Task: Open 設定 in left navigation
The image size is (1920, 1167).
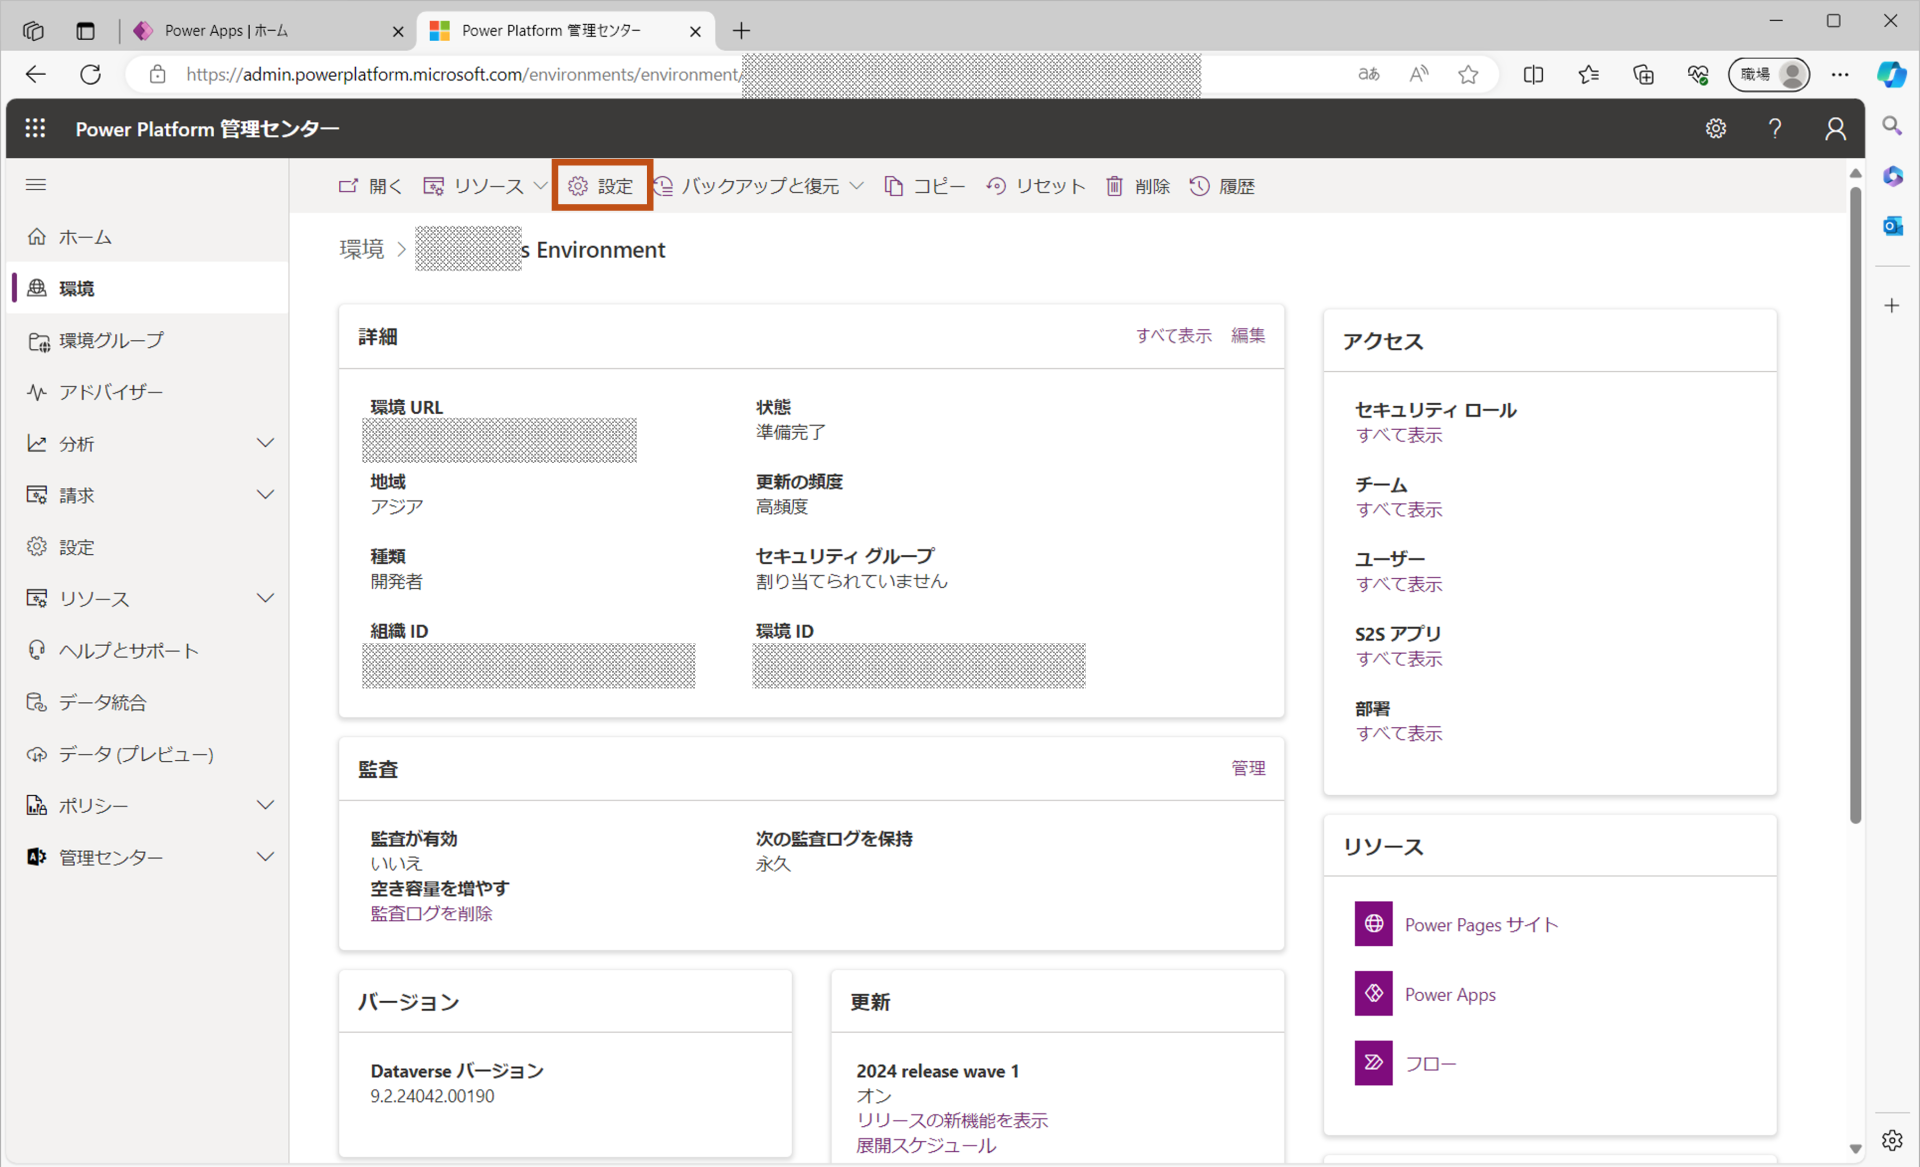Action: click(148, 547)
